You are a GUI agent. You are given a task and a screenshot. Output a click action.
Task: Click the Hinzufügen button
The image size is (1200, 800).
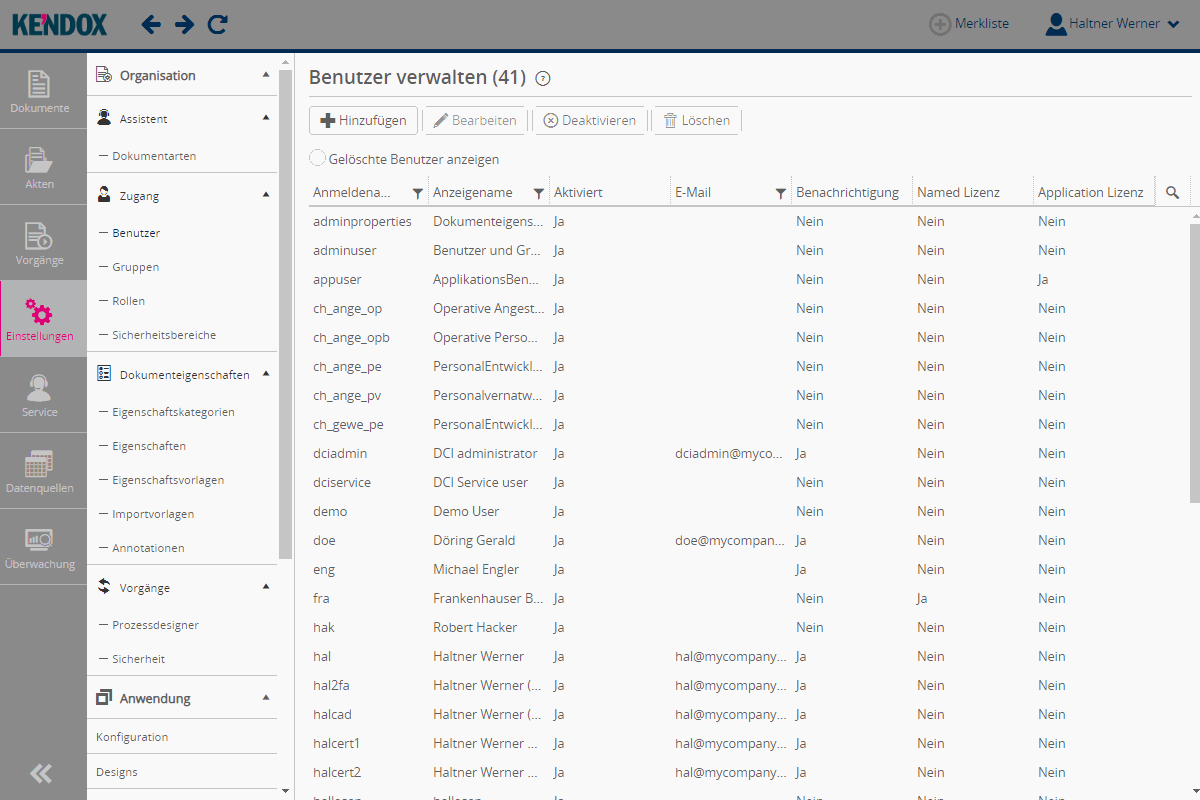click(x=364, y=121)
